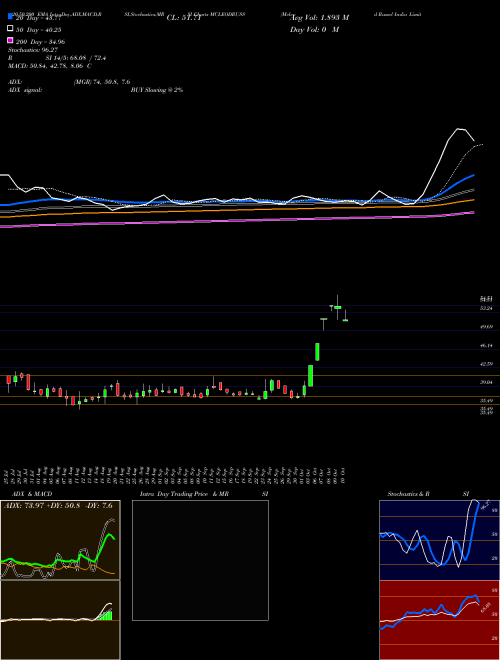Click the magenta 200 Day EMA swatch
Image resolution: width=500 pixels, height=660 pixels.
pos(10,40)
